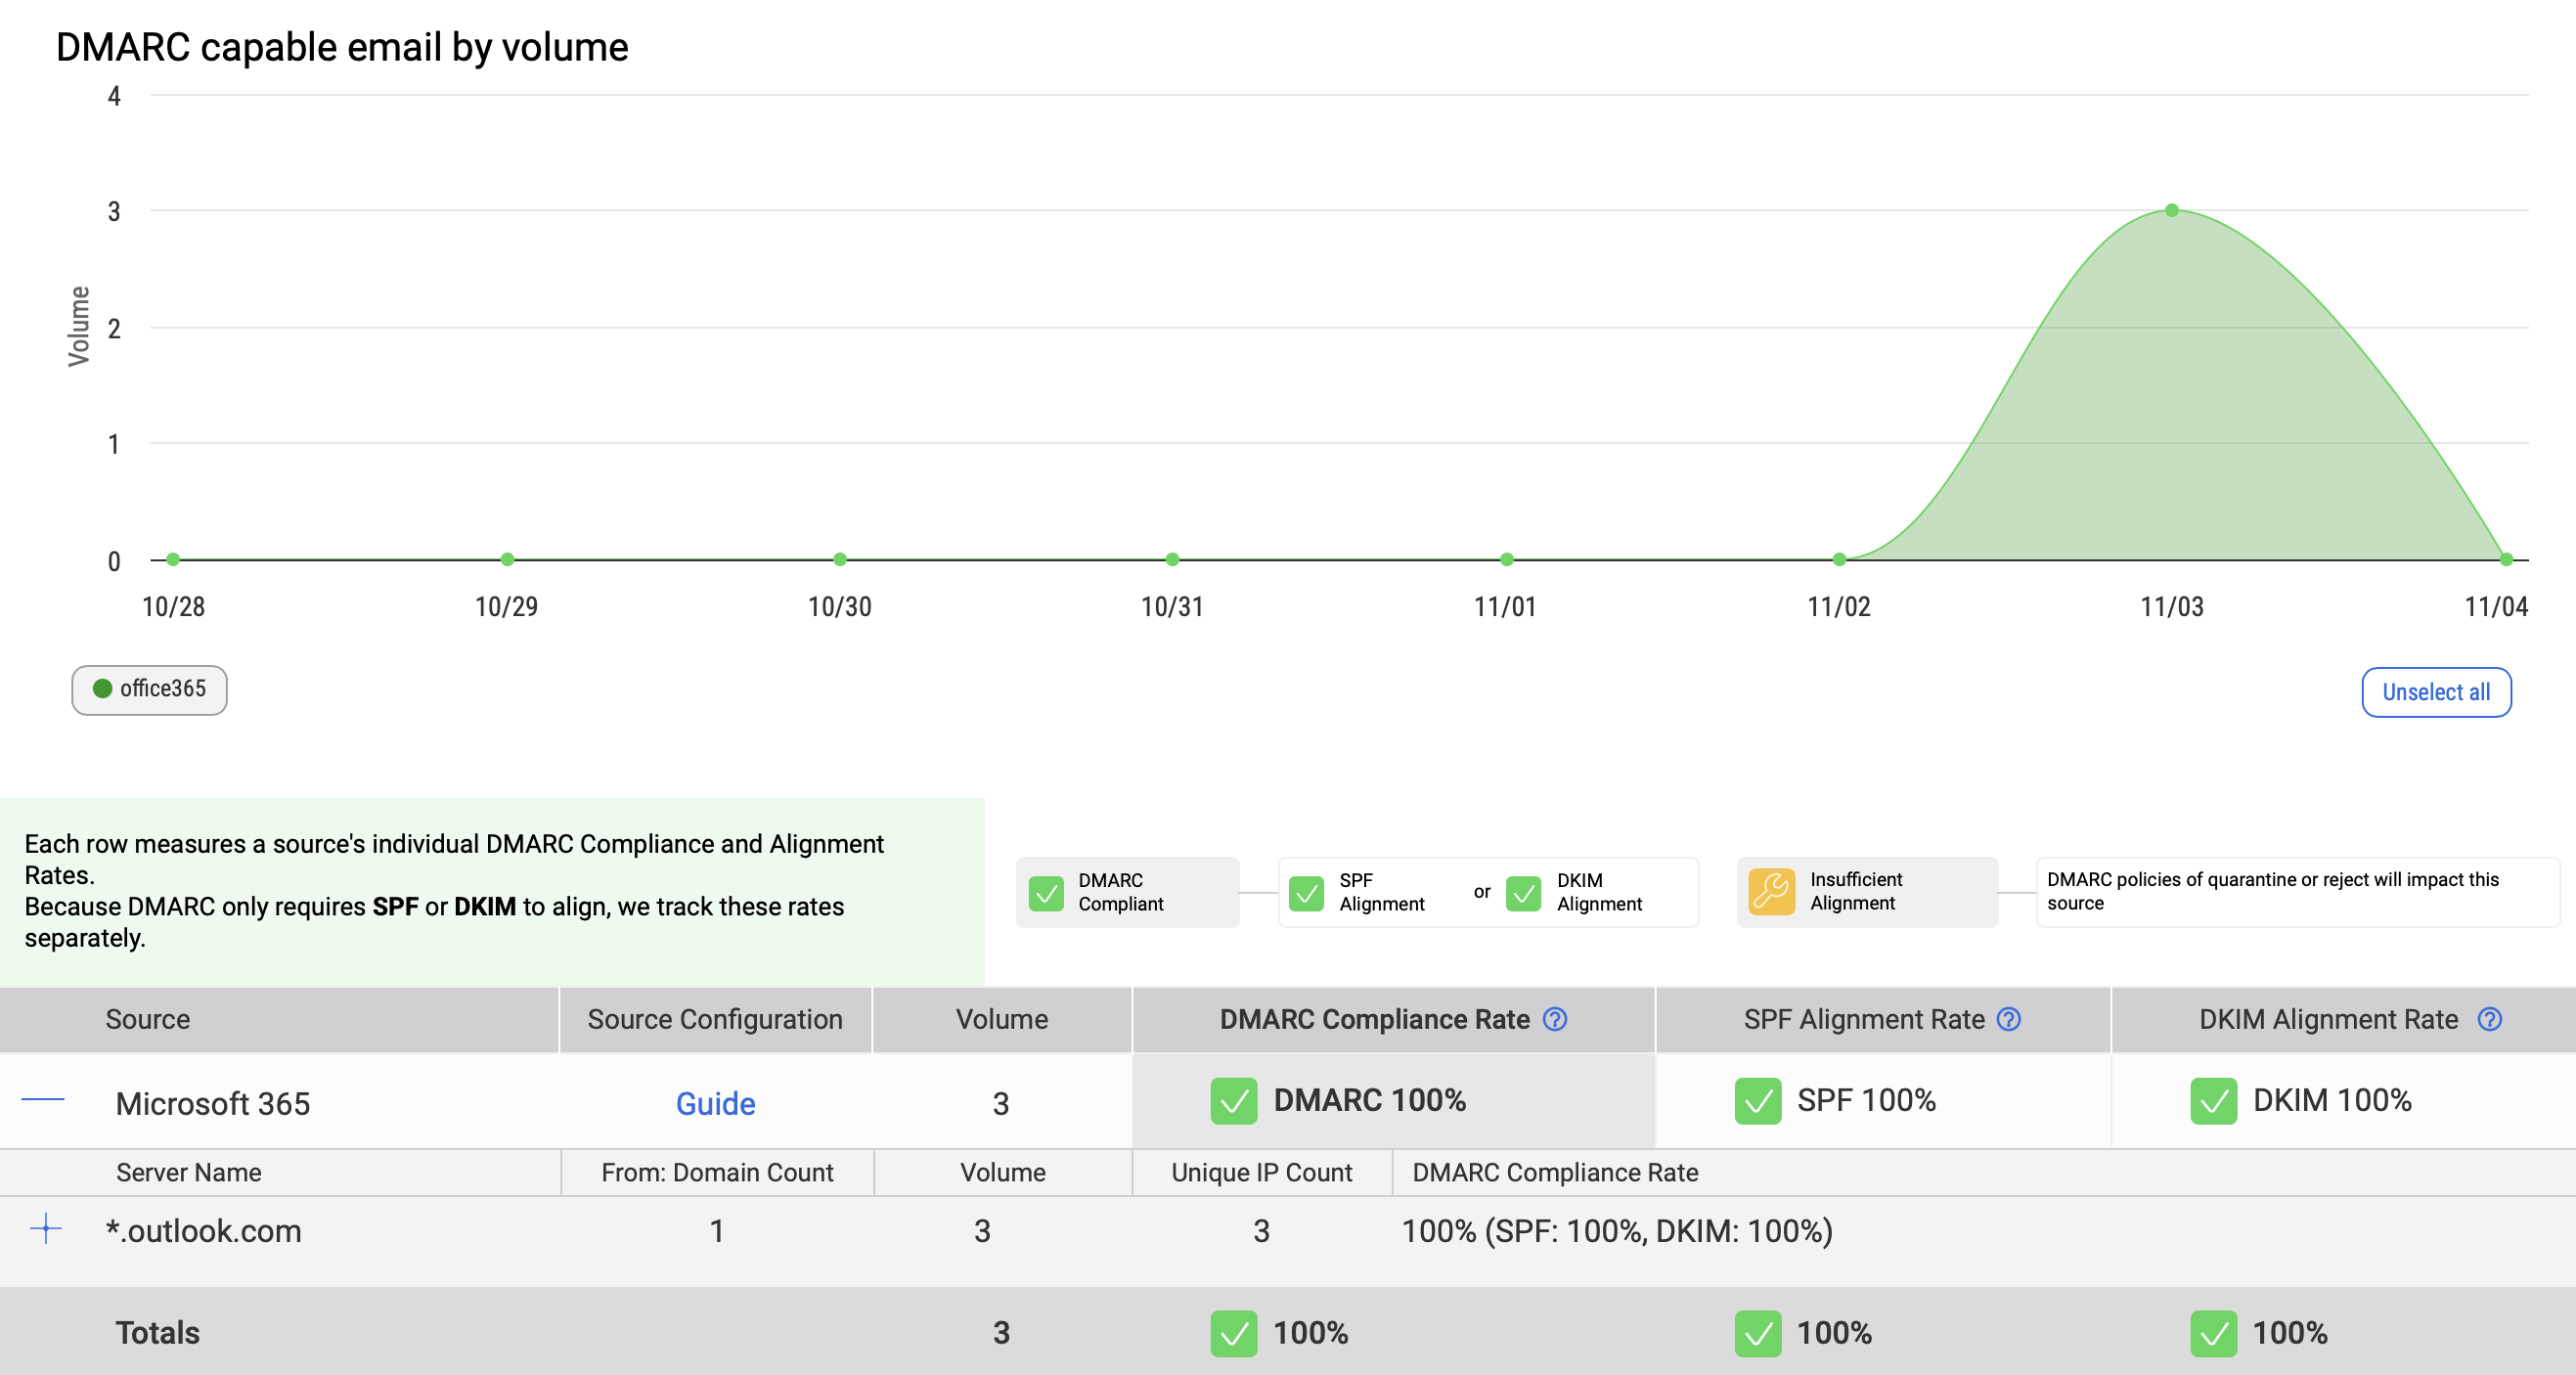The width and height of the screenshot is (2576, 1375).
Task: Click the 11/03 peak data point
Action: tap(2172, 210)
